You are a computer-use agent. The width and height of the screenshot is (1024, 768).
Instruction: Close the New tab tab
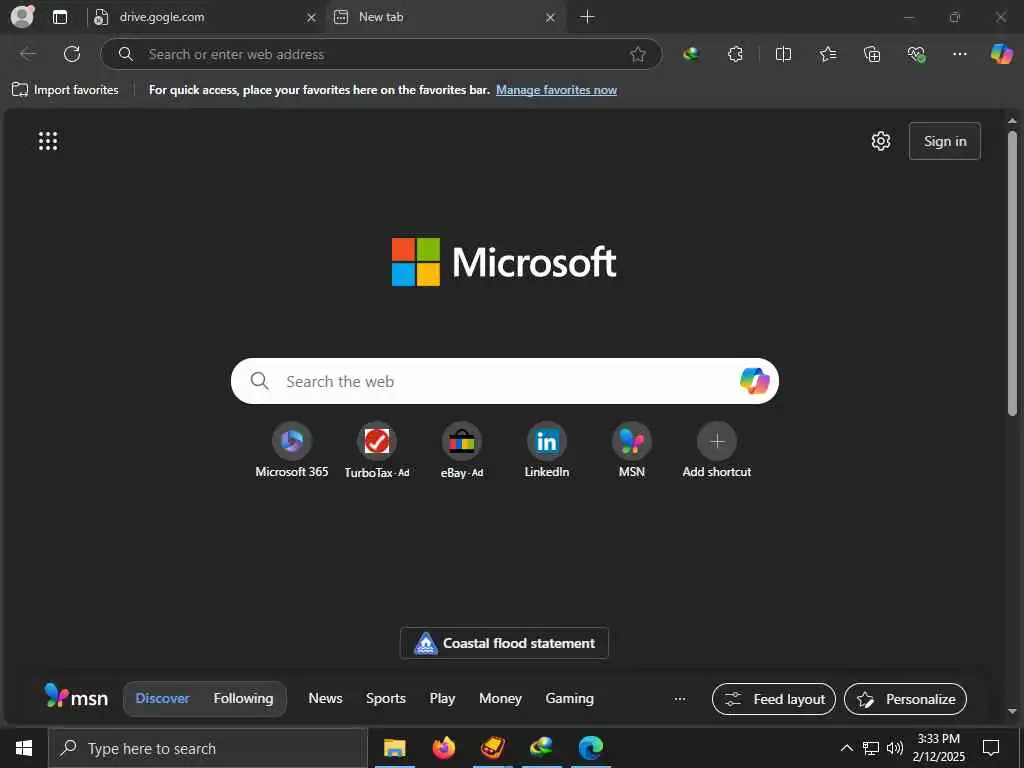(x=551, y=18)
